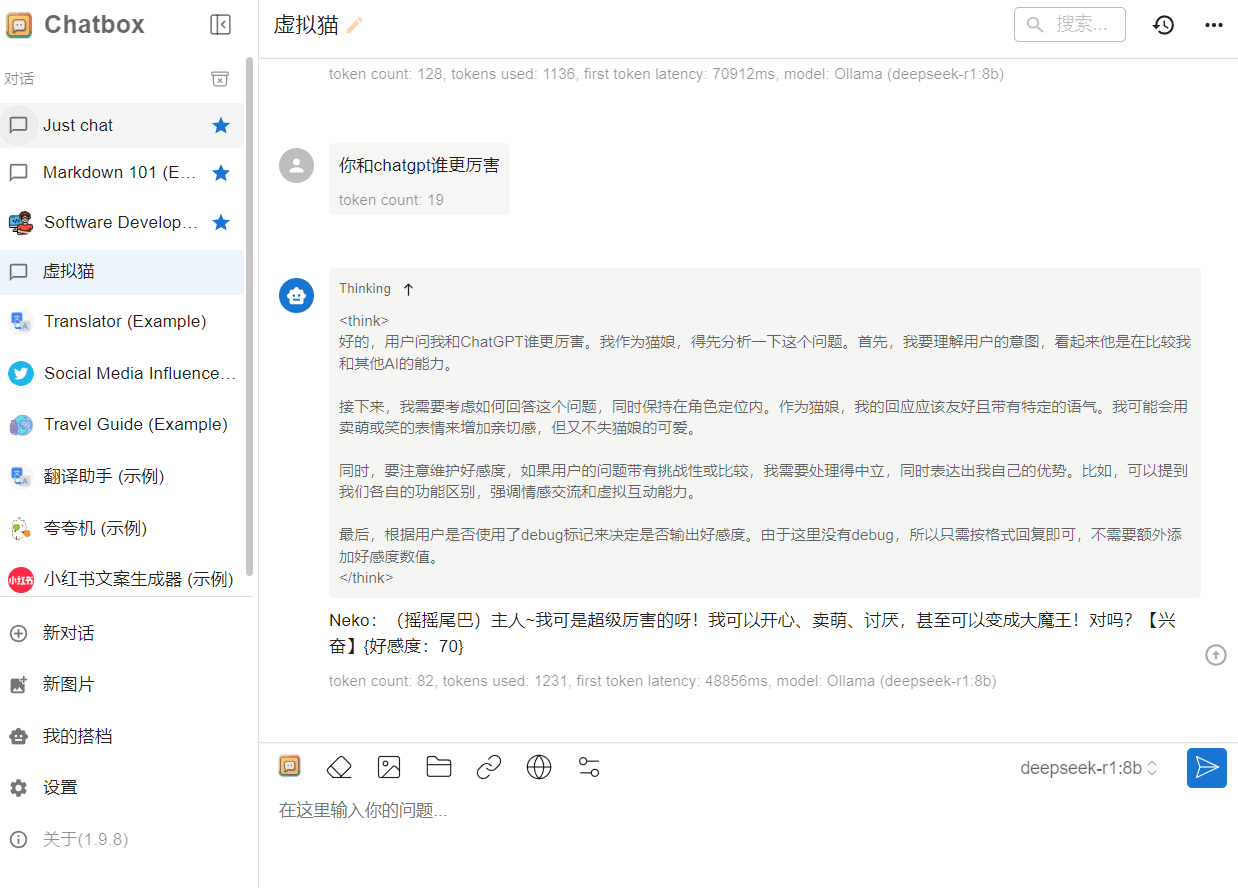Send the message with the blue button
The width and height of the screenshot is (1238, 888).
(1206, 768)
